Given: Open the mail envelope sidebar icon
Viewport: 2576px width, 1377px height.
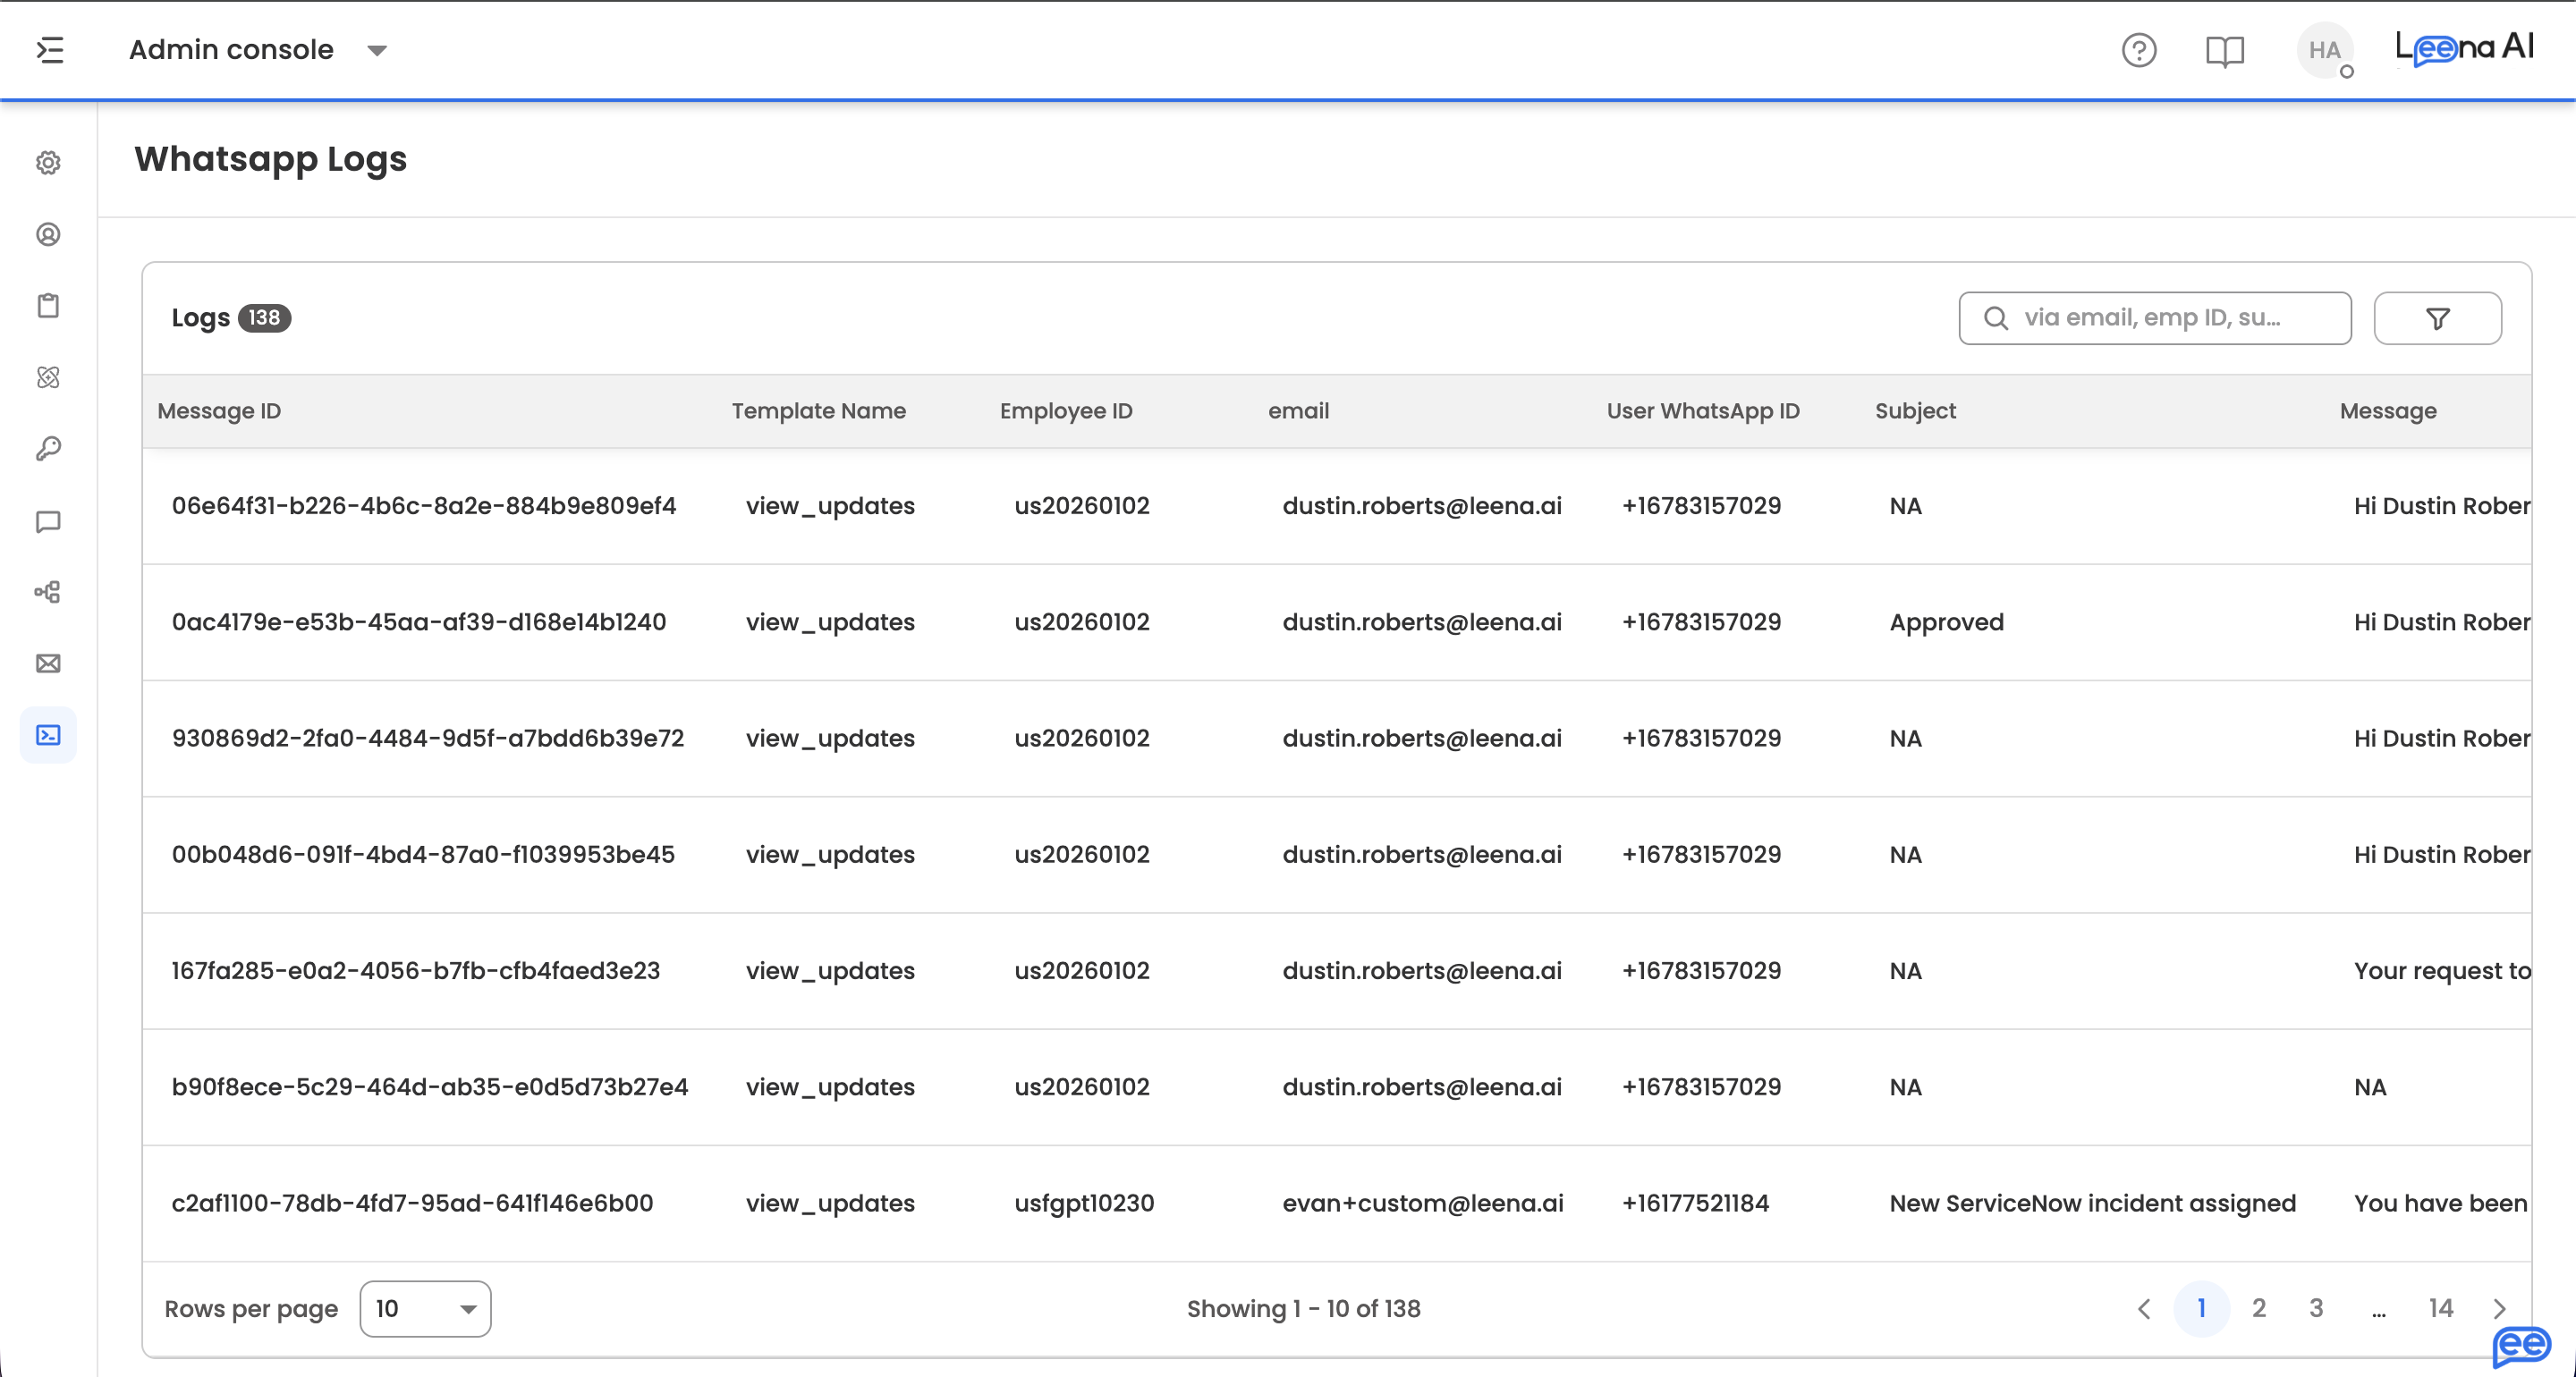Looking at the screenshot, I should tap(48, 664).
